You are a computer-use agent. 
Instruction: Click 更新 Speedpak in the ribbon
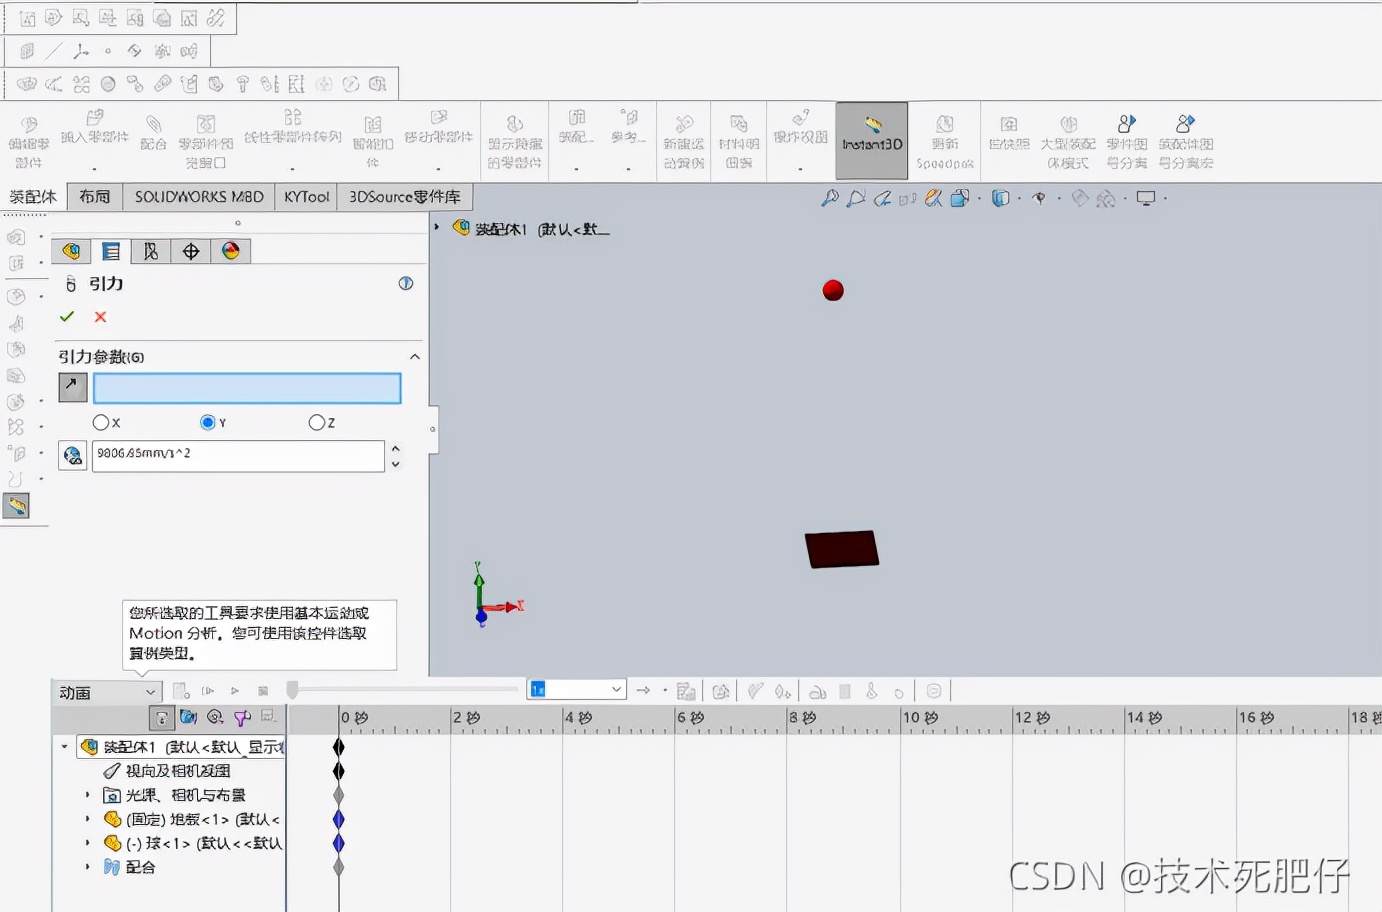945,140
